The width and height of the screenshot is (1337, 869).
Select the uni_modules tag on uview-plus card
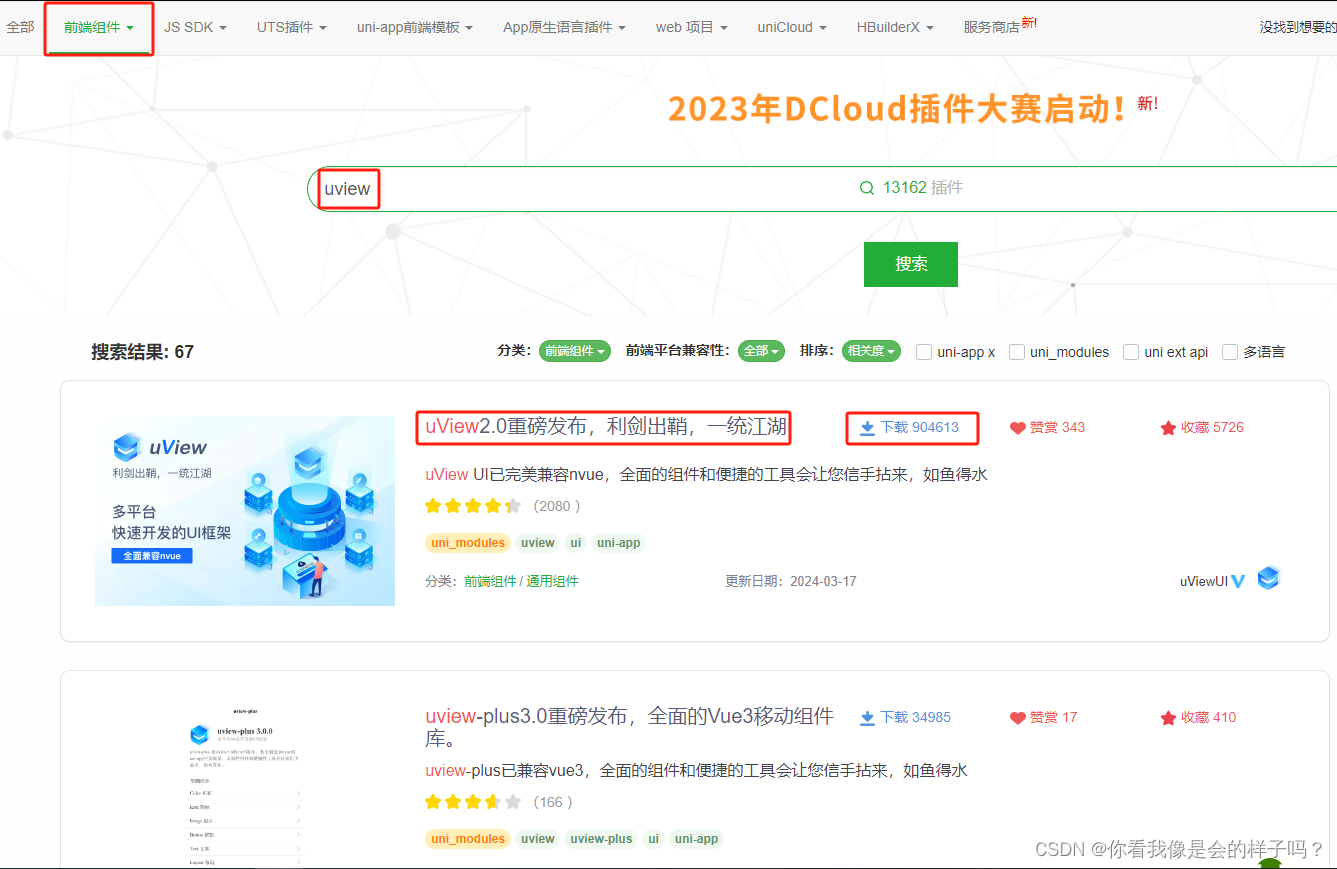(x=467, y=839)
